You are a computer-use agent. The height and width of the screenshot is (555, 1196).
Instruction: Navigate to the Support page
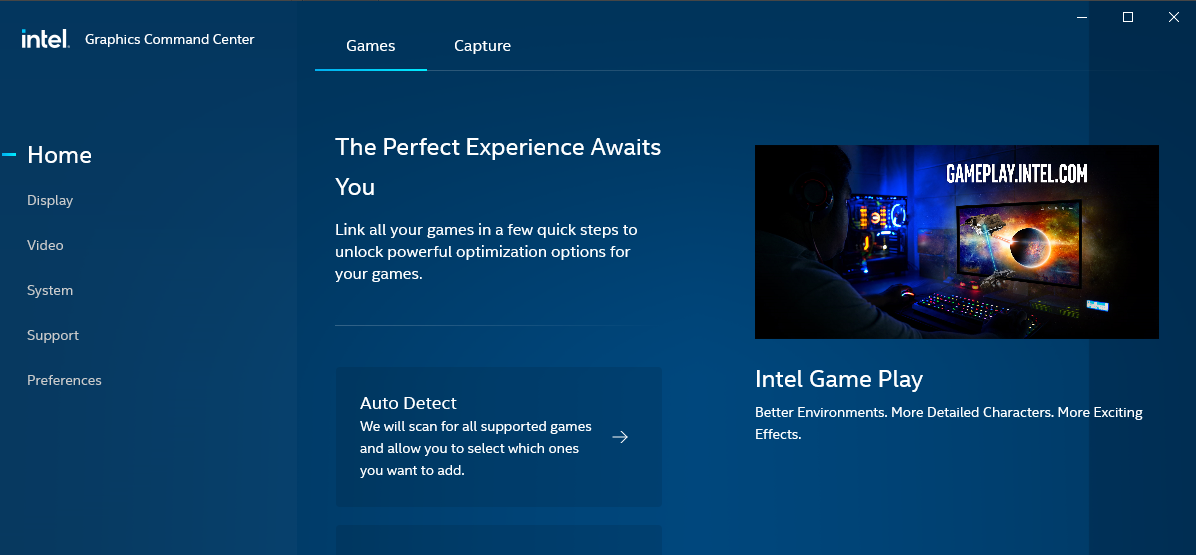[x=53, y=335]
